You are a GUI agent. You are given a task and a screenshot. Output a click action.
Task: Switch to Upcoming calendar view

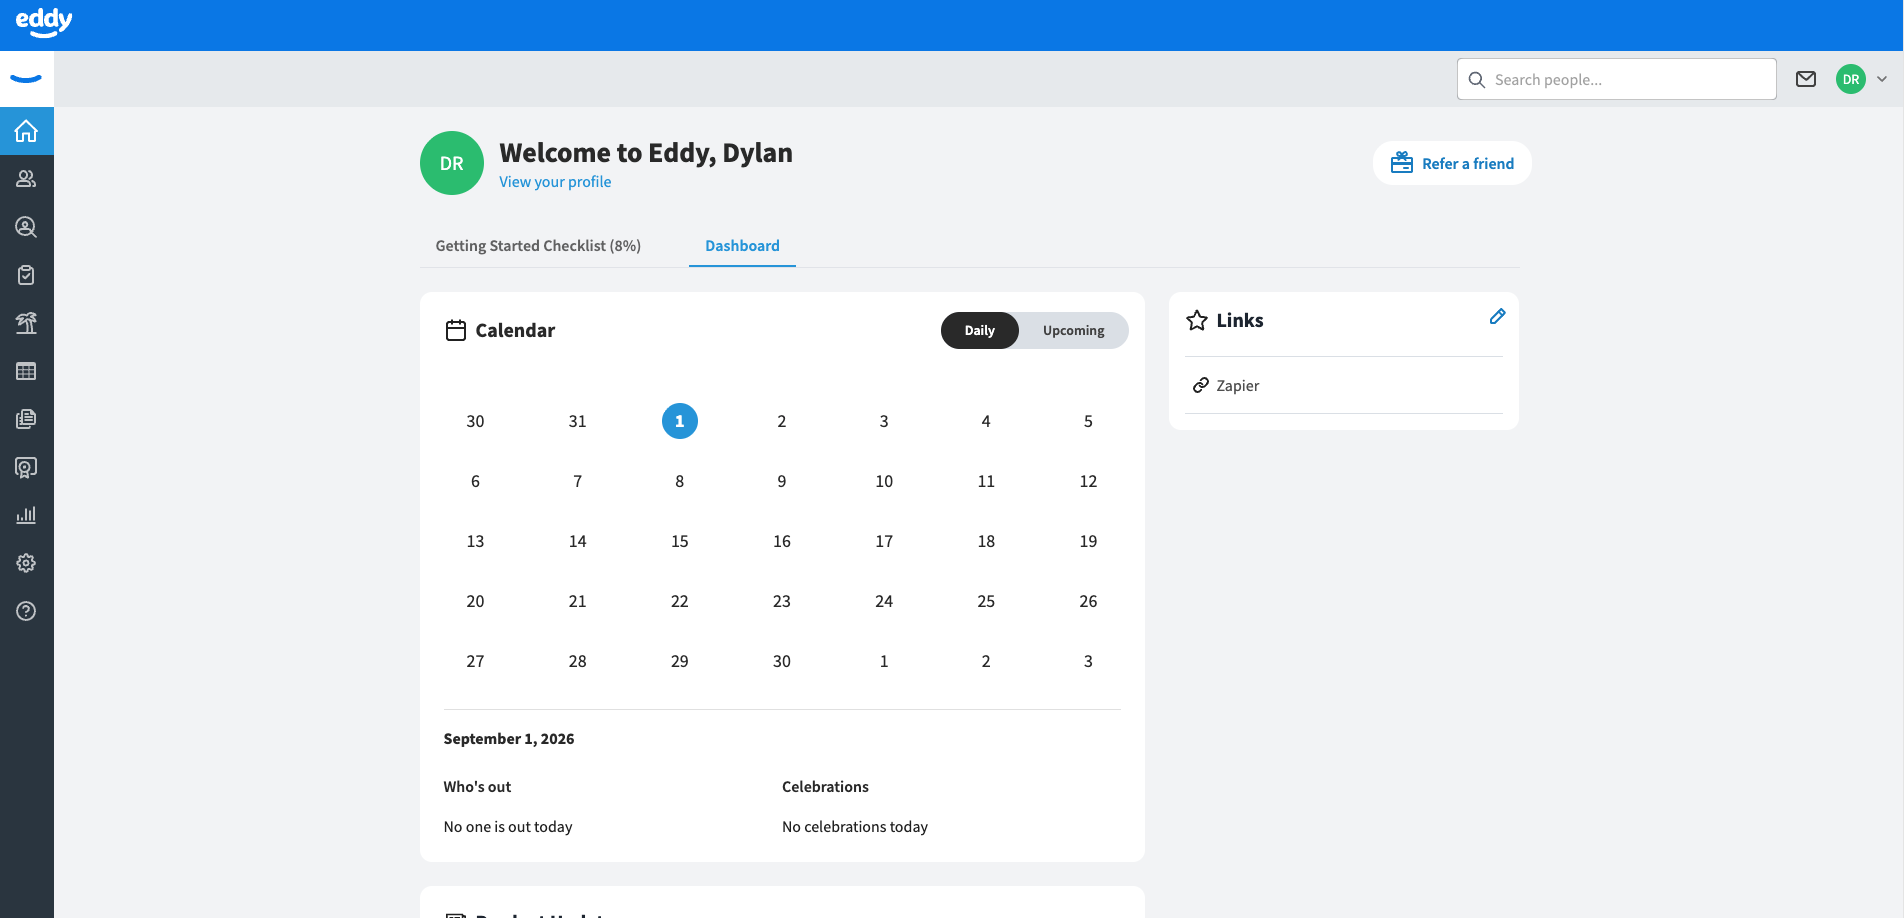tap(1074, 330)
